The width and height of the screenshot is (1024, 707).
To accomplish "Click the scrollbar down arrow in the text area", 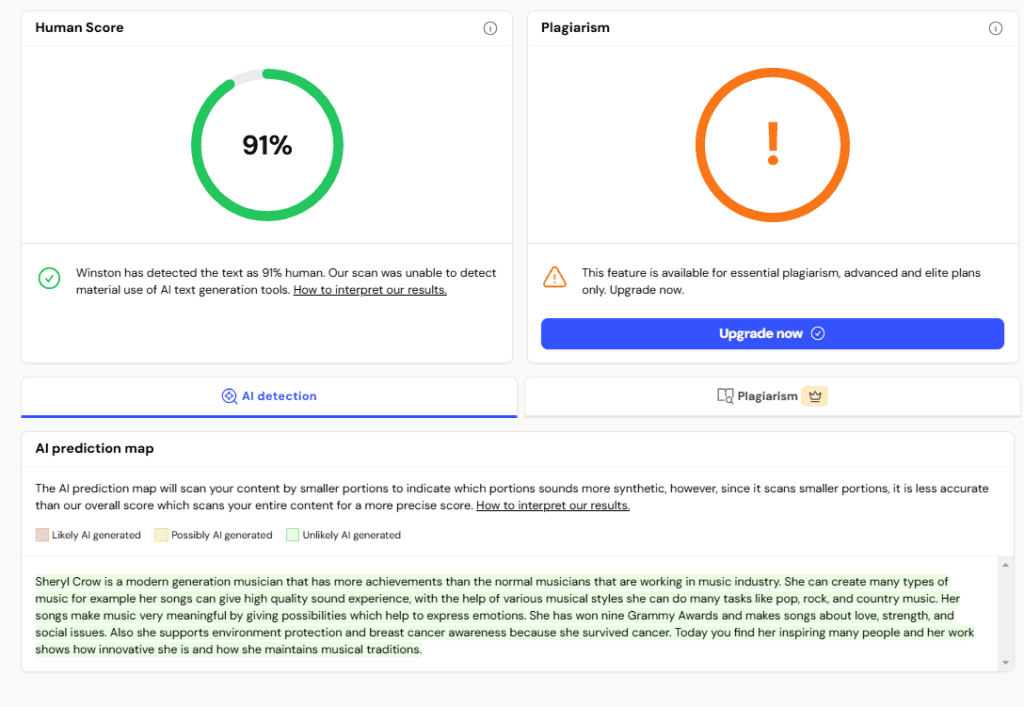I will coord(1004,663).
